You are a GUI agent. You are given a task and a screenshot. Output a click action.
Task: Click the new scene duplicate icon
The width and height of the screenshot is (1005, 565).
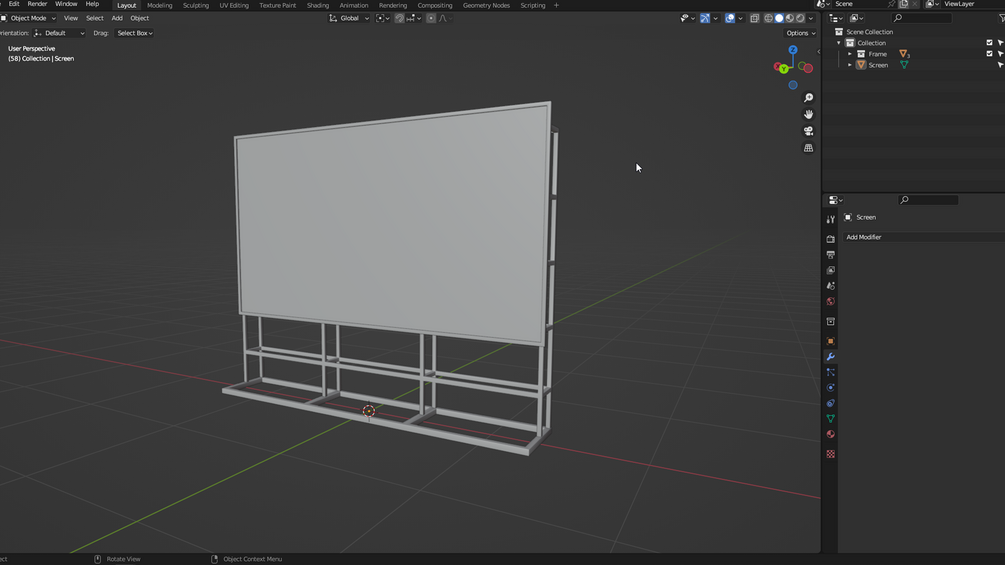click(x=904, y=4)
